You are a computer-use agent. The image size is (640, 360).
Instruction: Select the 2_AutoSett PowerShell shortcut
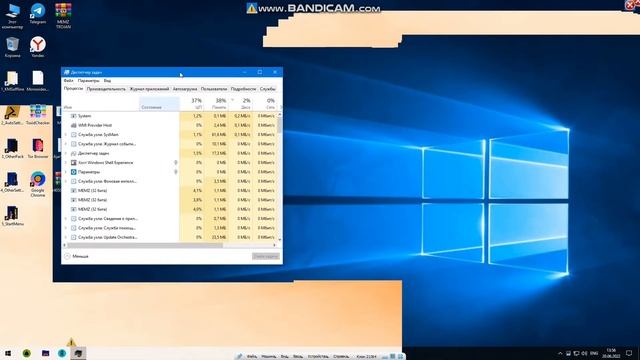coord(12,115)
